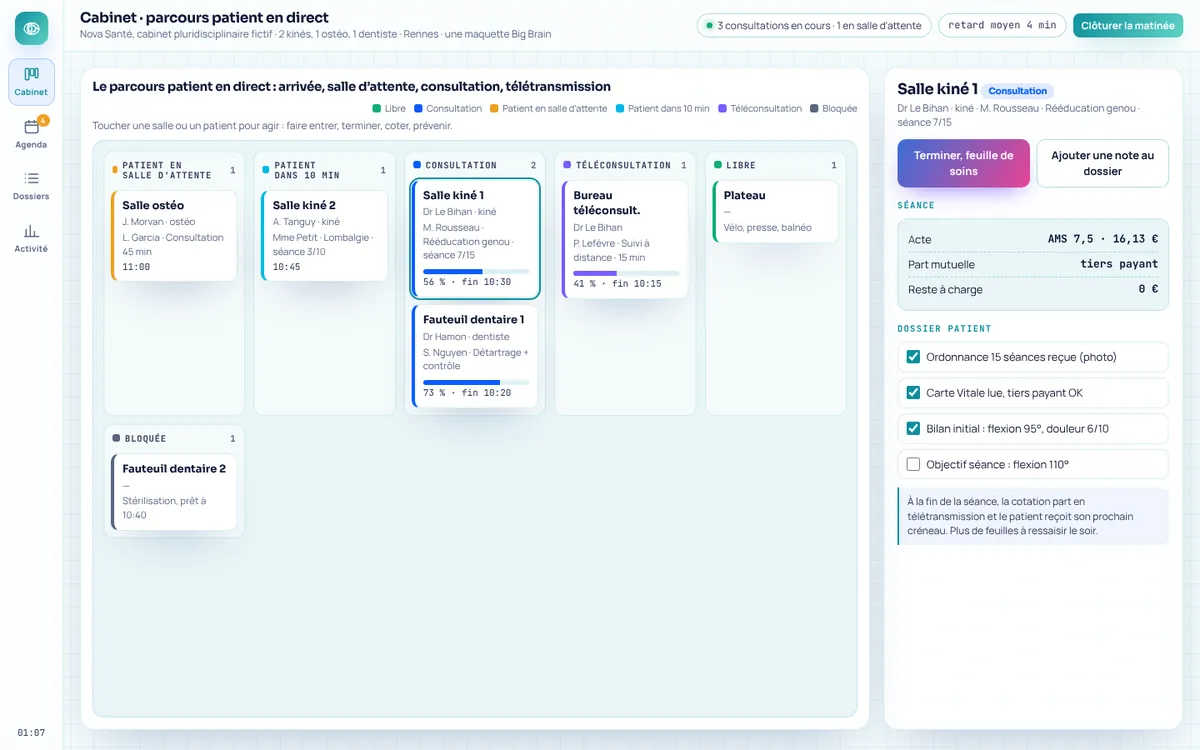
Task: Click the retard moyen 4 min pill
Action: coord(1001,26)
